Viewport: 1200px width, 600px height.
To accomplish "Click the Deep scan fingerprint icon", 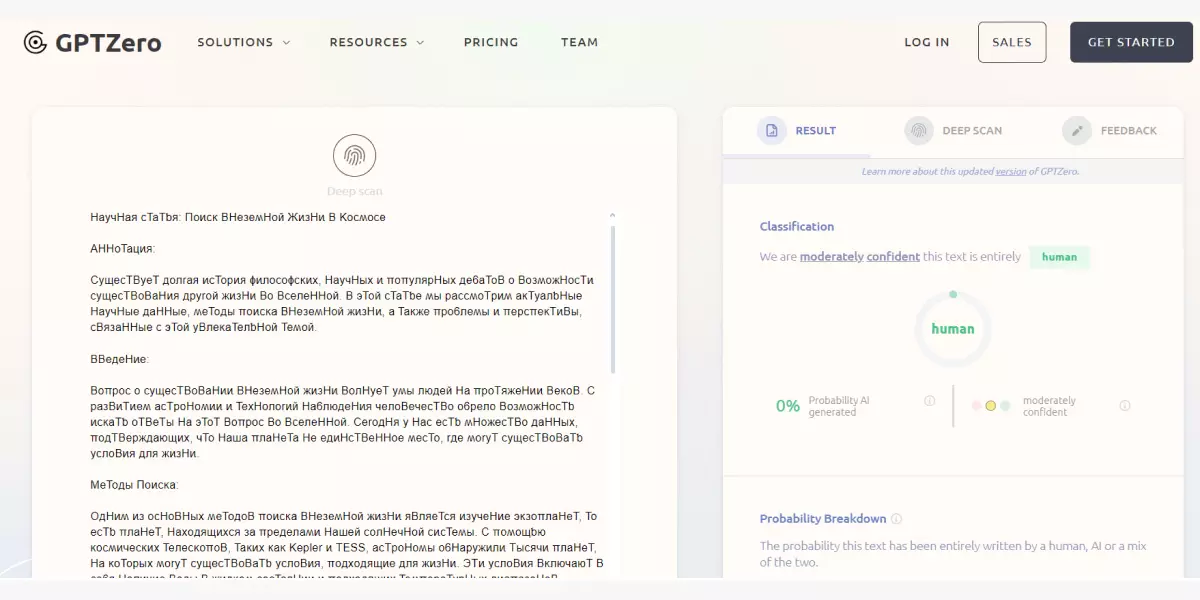I will point(354,155).
